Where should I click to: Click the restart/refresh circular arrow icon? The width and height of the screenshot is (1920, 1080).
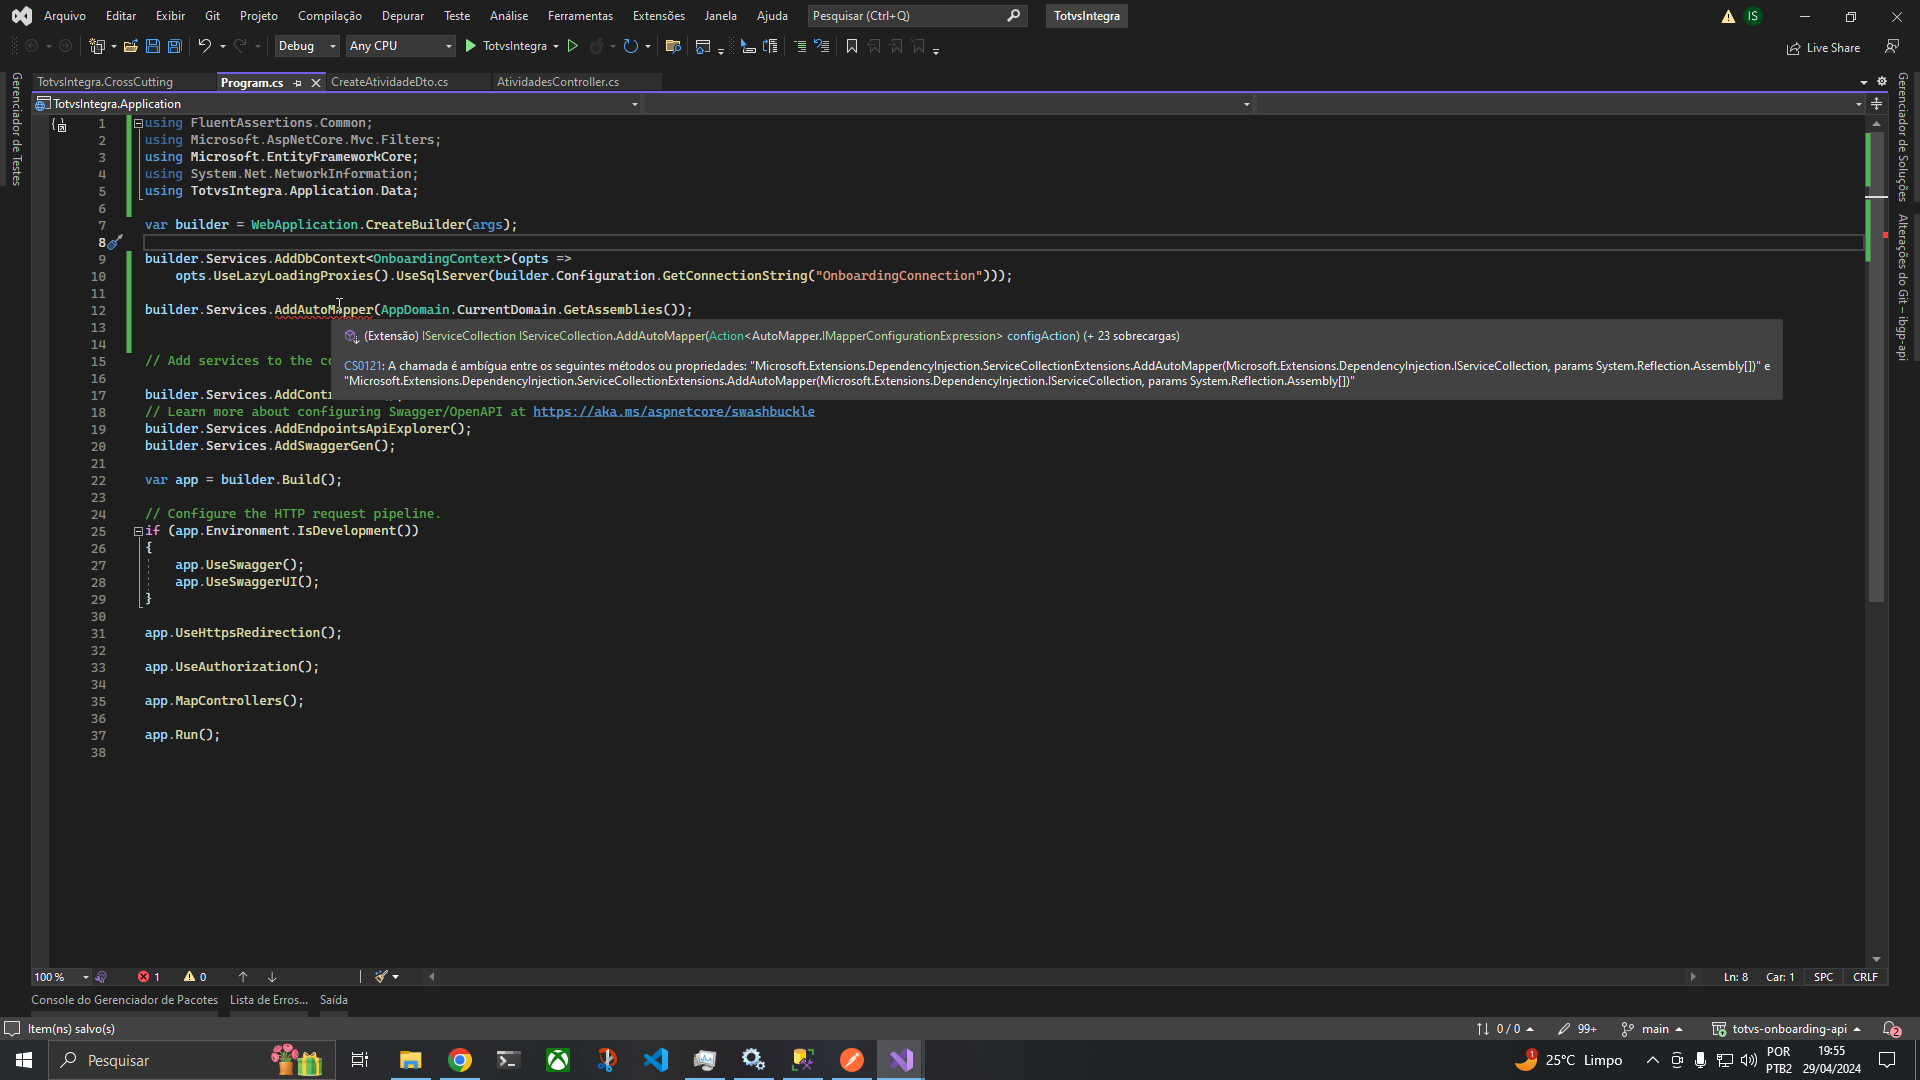click(630, 46)
